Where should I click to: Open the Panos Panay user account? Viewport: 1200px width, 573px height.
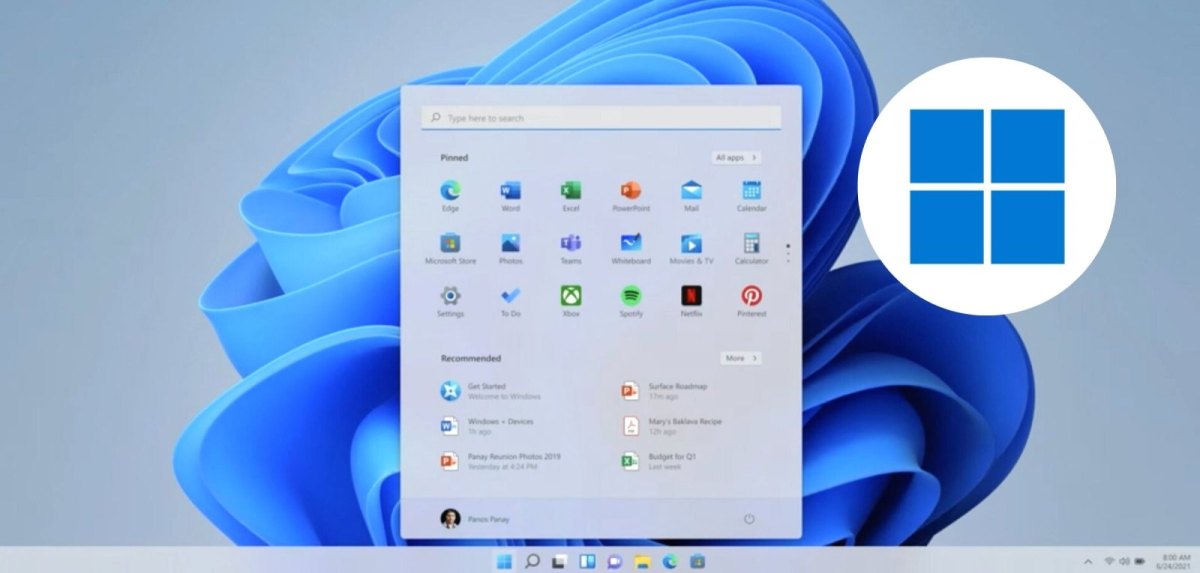pyautogui.click(x=474, y=519)
